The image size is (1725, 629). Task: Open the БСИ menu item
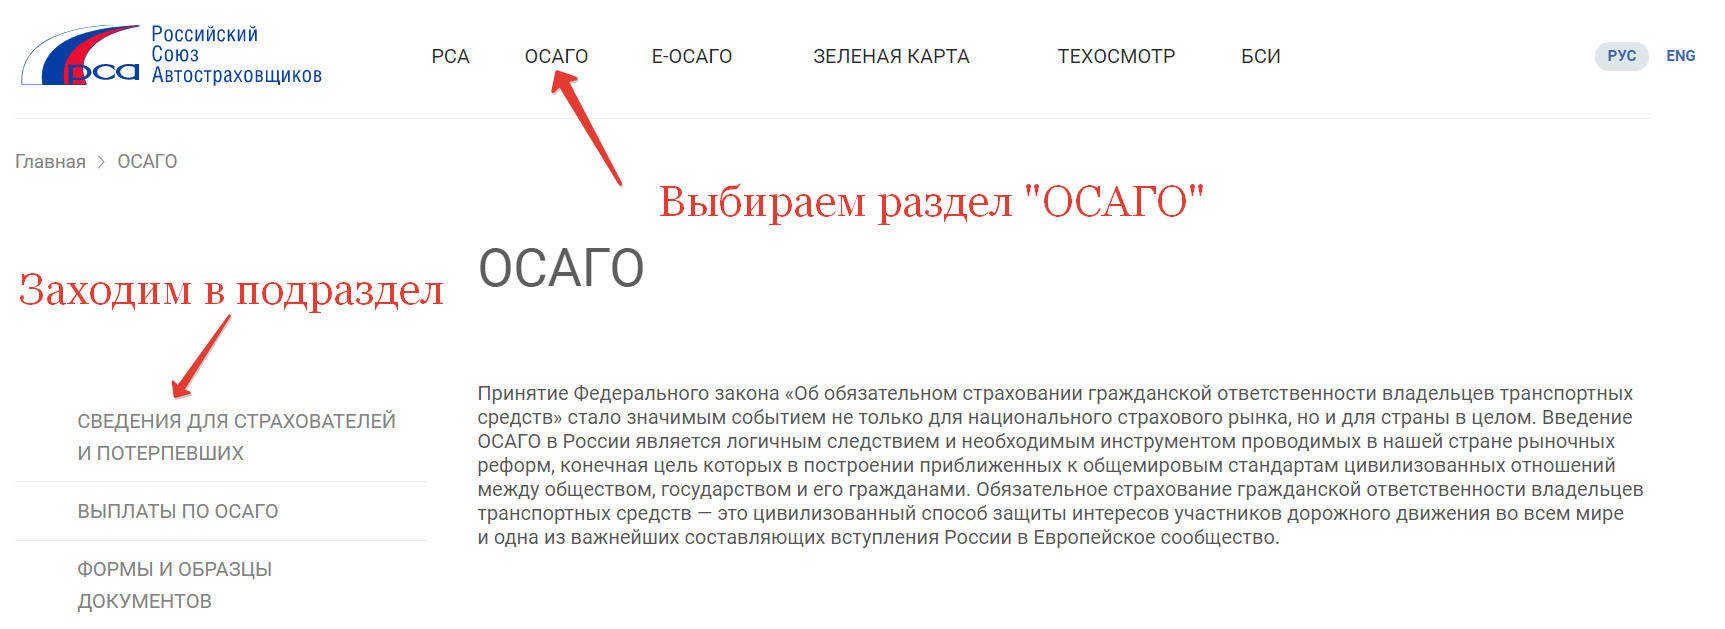[1260, 57]
